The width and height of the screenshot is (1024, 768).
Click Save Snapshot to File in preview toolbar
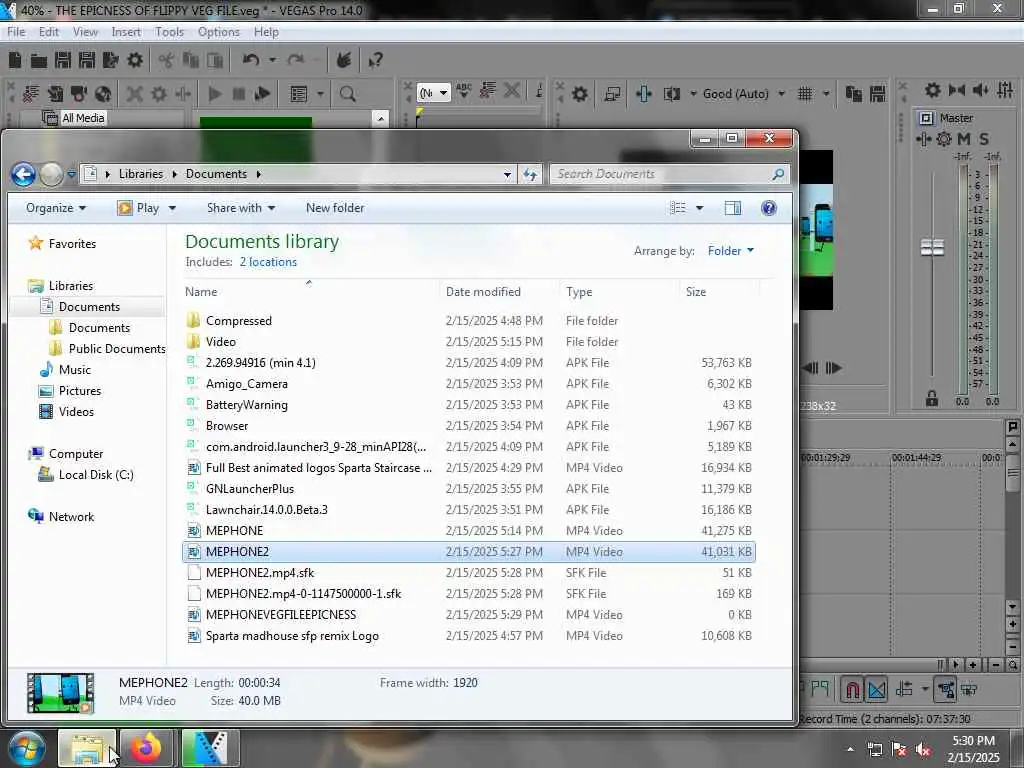[878, 94]
